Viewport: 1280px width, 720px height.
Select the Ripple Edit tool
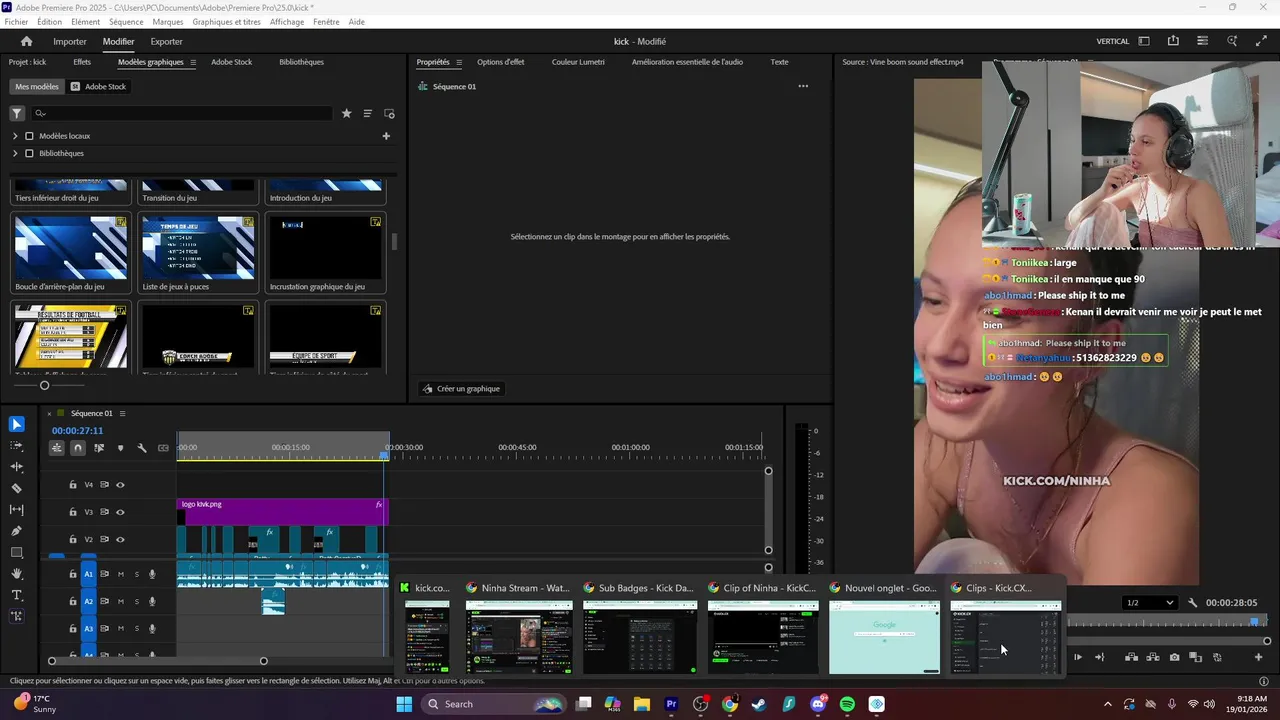pos(16,467)
